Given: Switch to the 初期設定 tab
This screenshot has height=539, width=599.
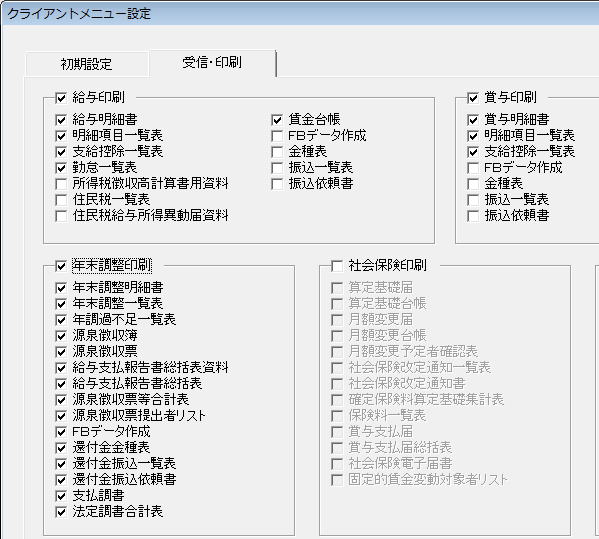Looking at the screenshot, I should click(x=86, y=64).
